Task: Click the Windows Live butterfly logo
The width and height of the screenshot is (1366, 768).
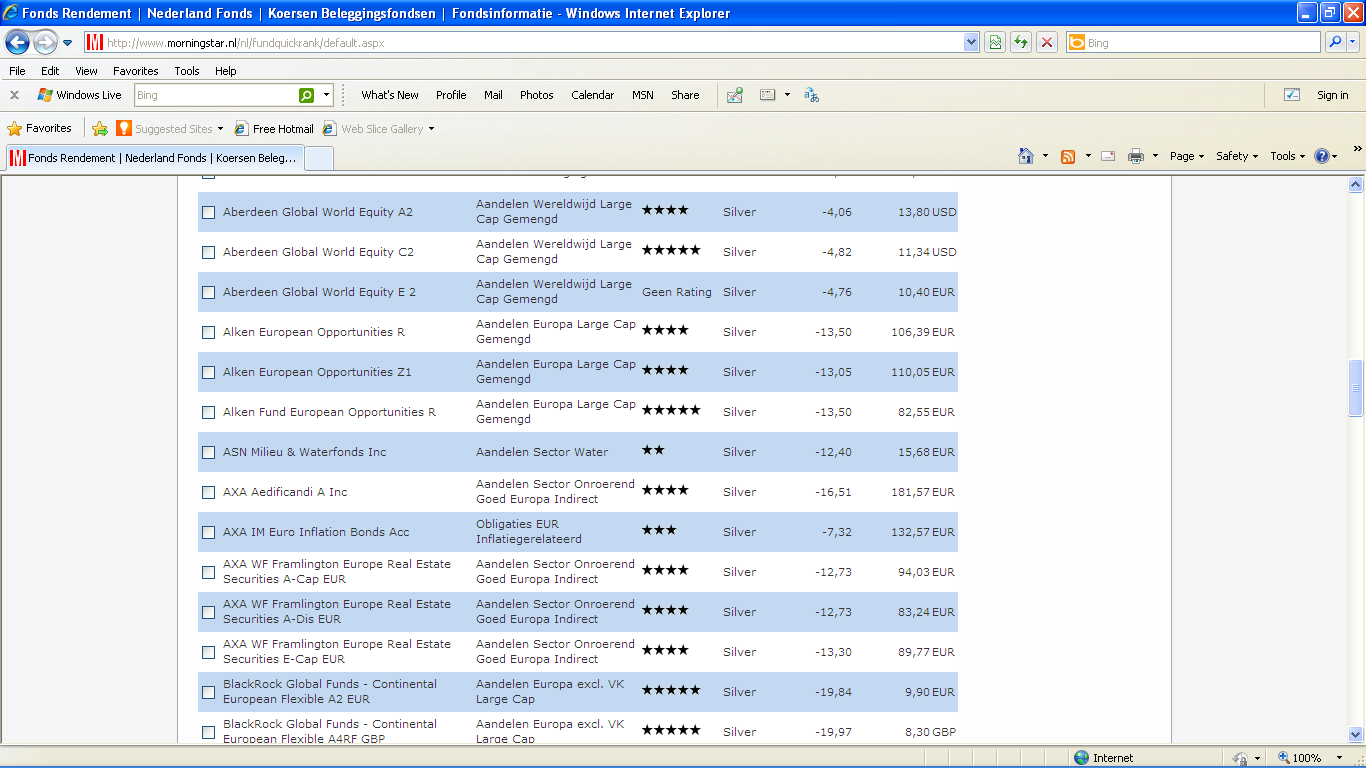Action: pyautogui.click(x=45, y=95)
